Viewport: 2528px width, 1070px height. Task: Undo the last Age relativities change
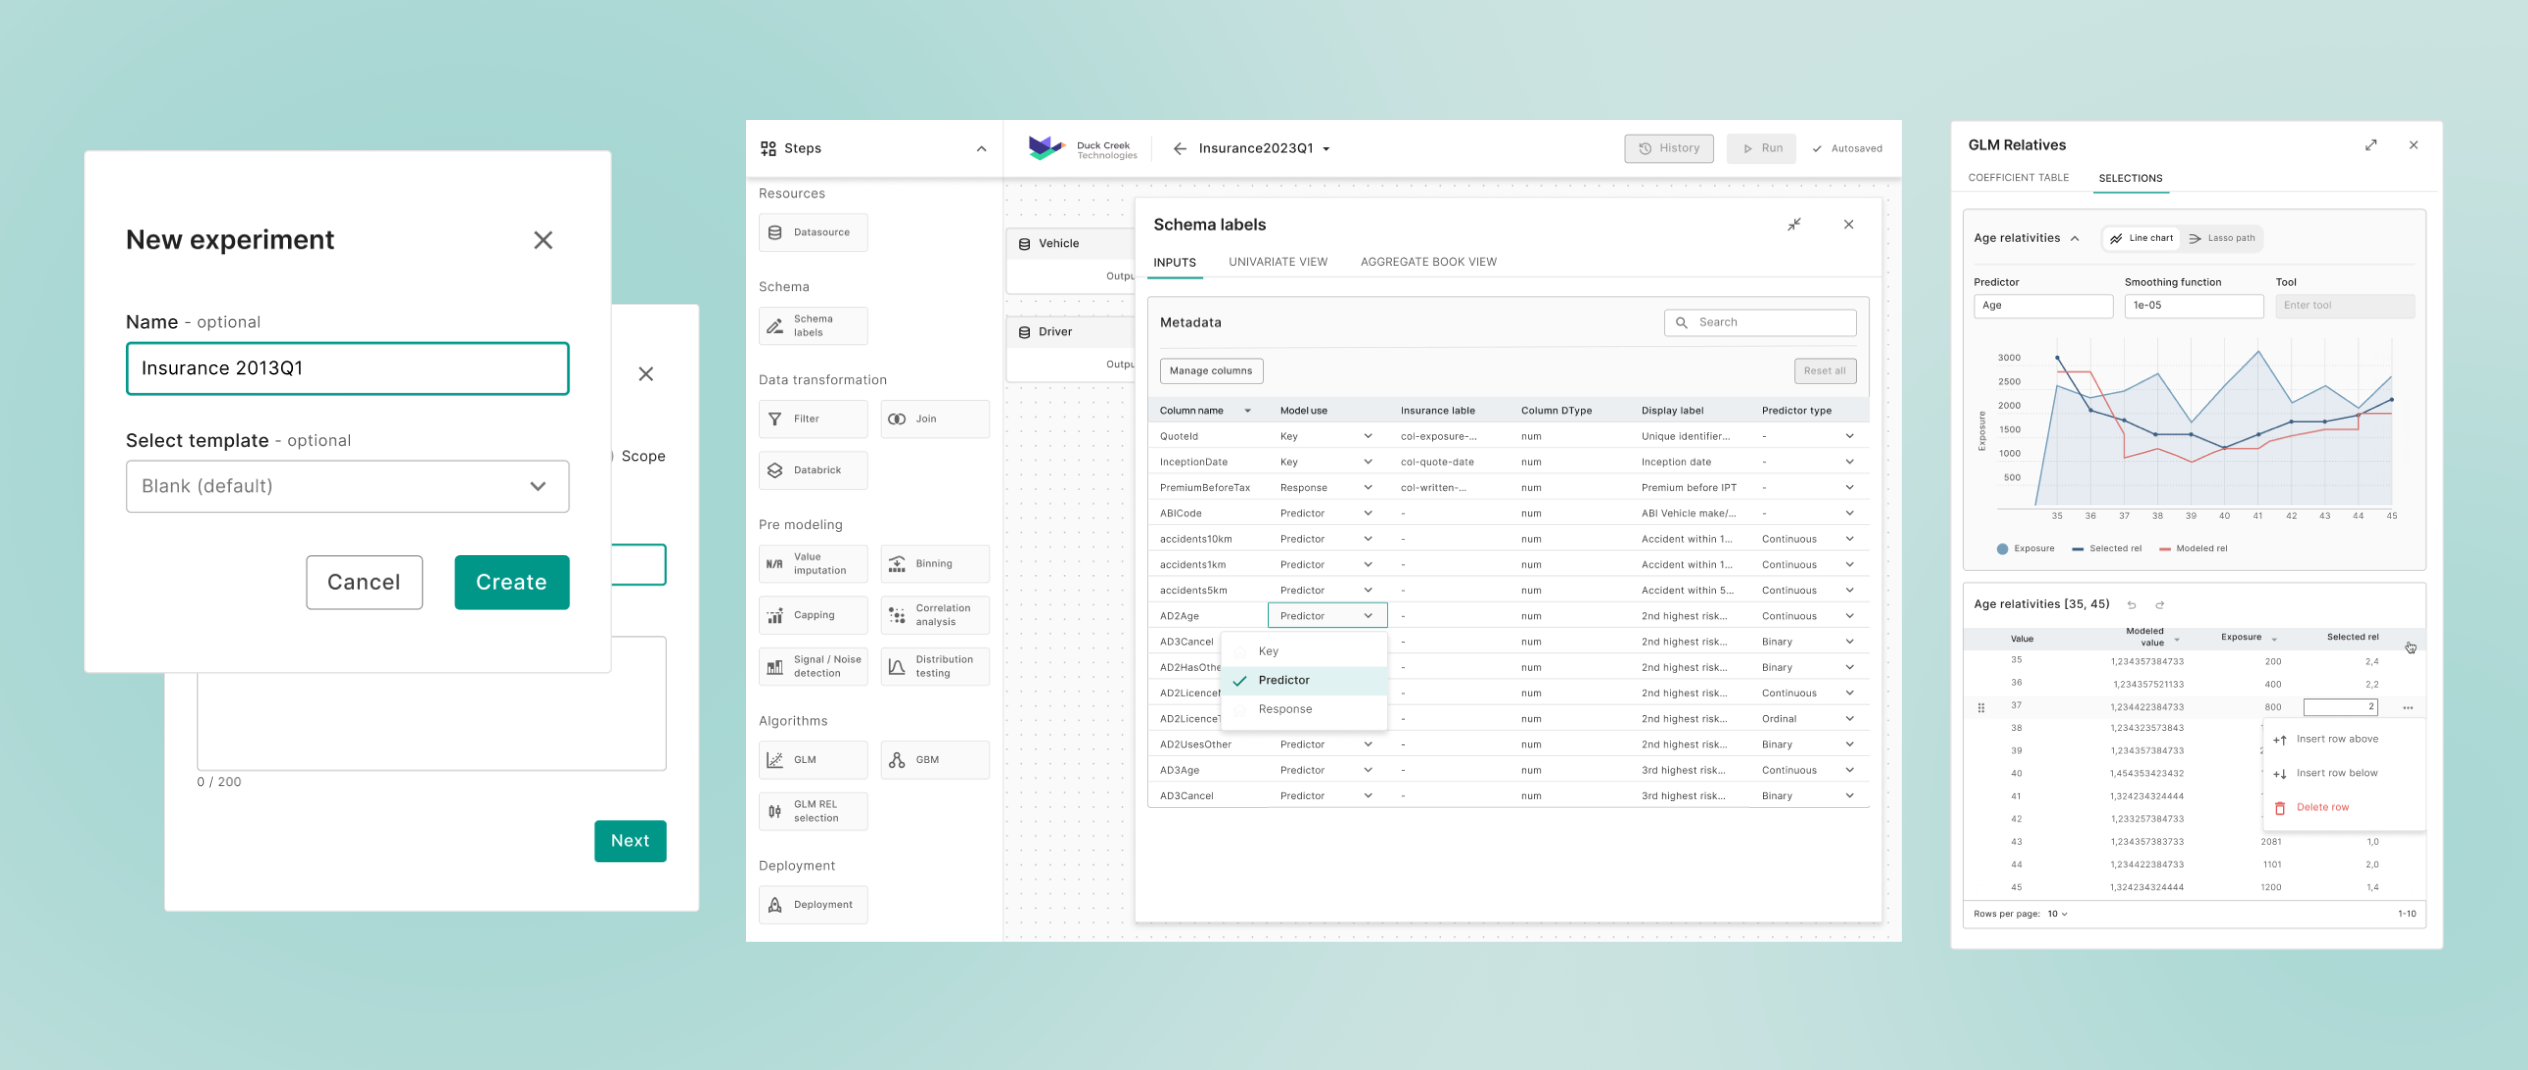(x=2132, y=605)
